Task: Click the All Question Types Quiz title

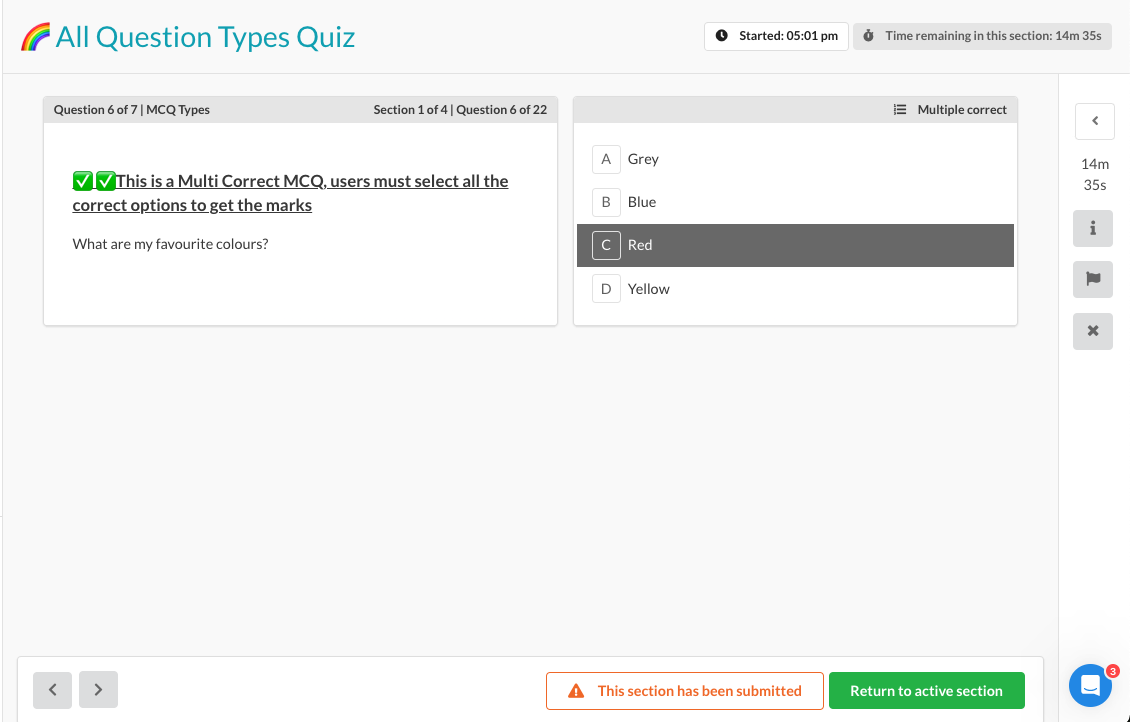Action: [x=205, y=38]
